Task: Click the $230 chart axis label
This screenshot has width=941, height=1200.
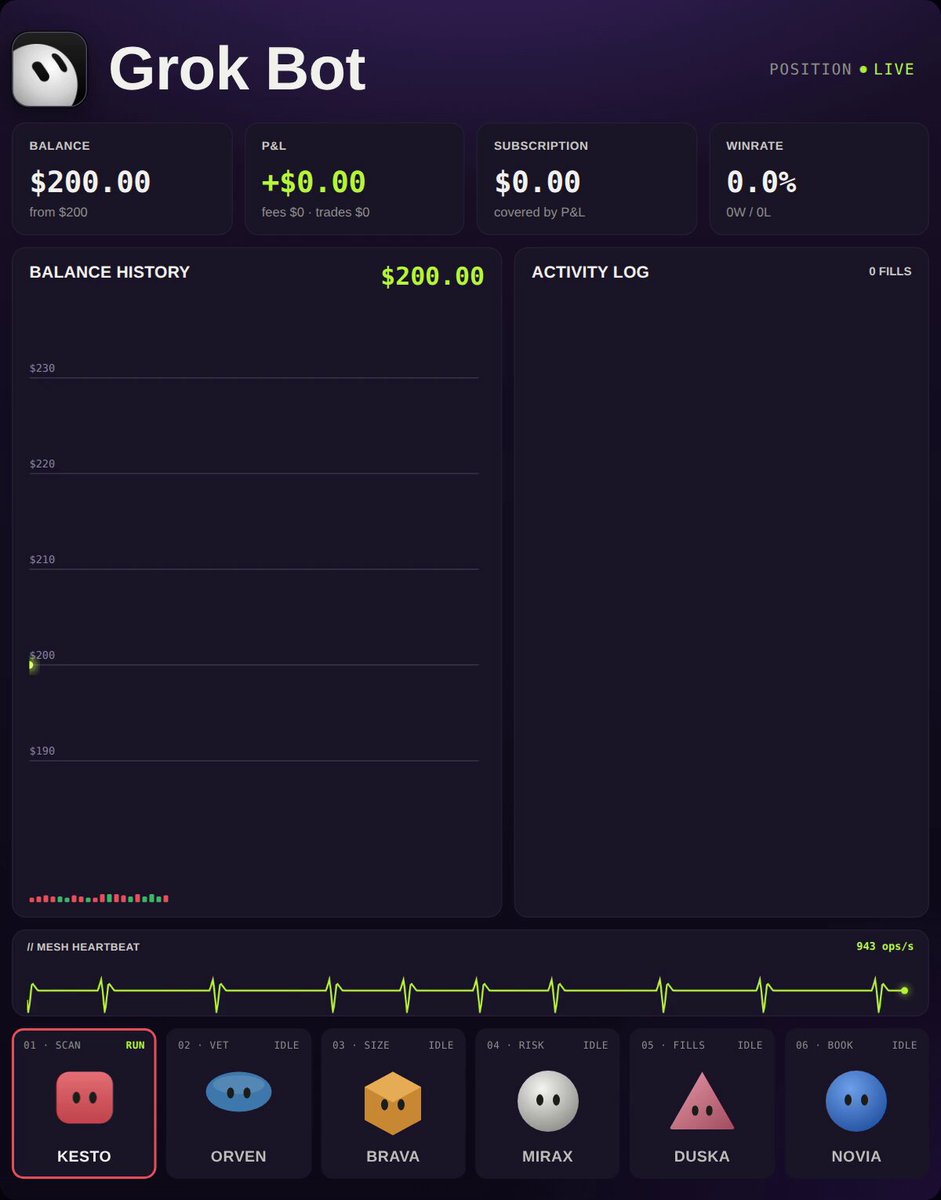Action: tap(42, 368)
